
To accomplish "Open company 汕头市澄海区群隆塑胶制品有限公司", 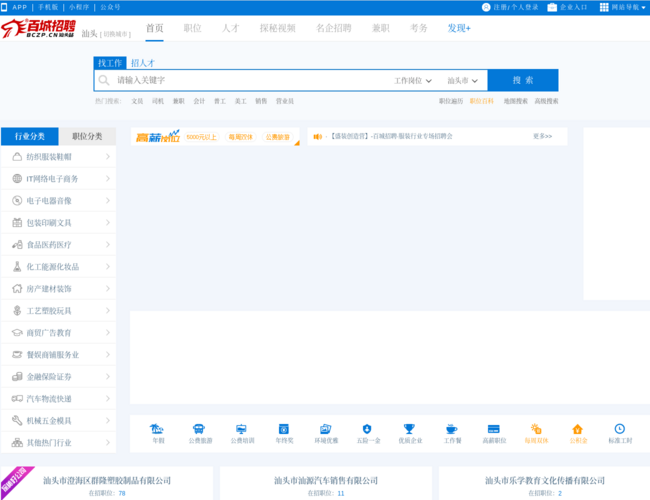I will pyautogui.click(x=107, y=481).
